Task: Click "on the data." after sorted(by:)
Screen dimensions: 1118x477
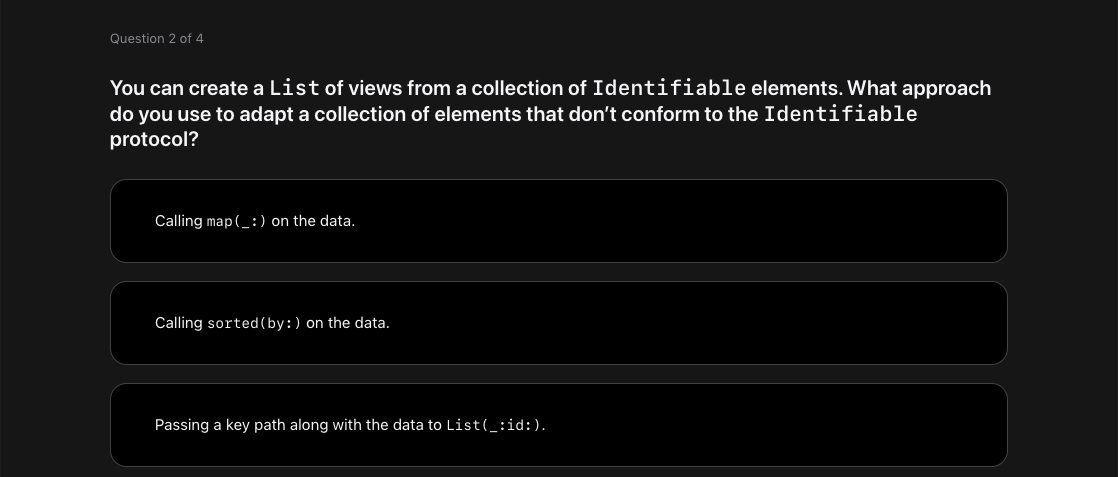Action: [x=348, y=323]
